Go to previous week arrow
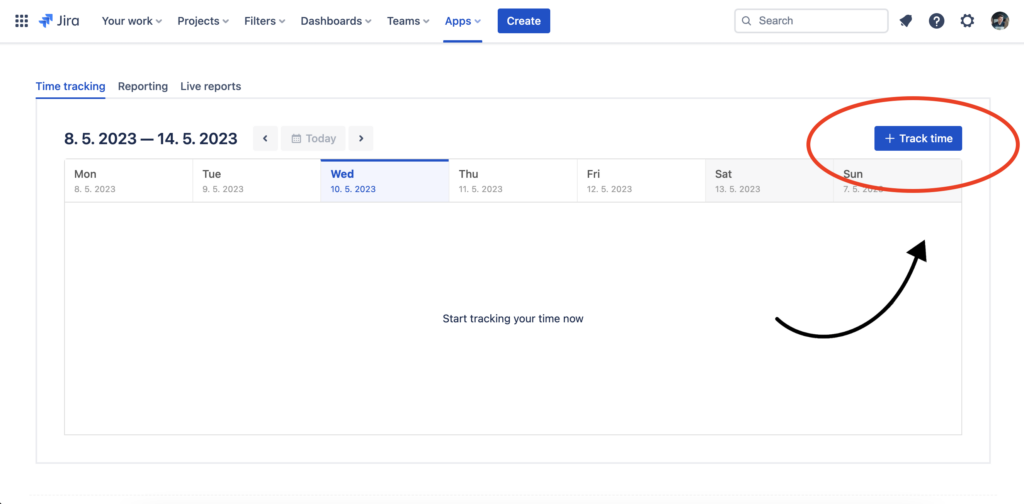This screenshot has width=1024, height=504. (265, 138)
